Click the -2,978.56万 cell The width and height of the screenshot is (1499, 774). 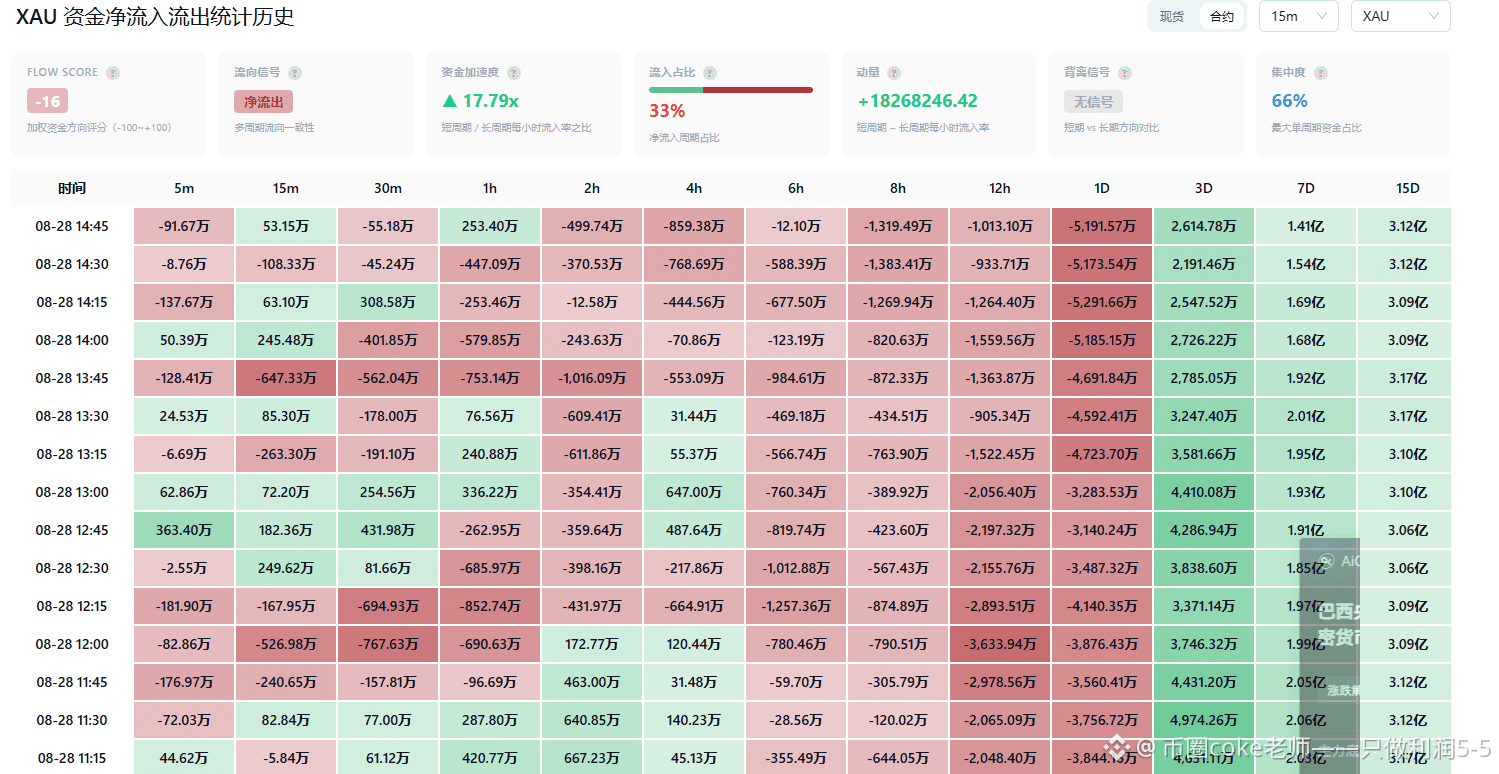point(1000,682)
